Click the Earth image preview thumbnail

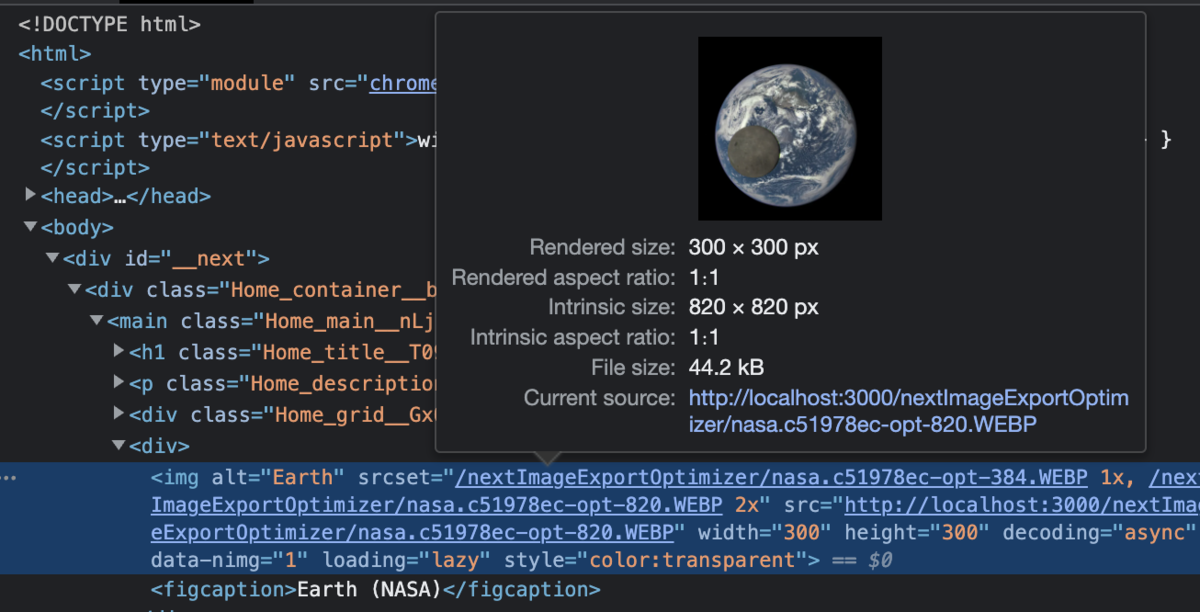789,128
